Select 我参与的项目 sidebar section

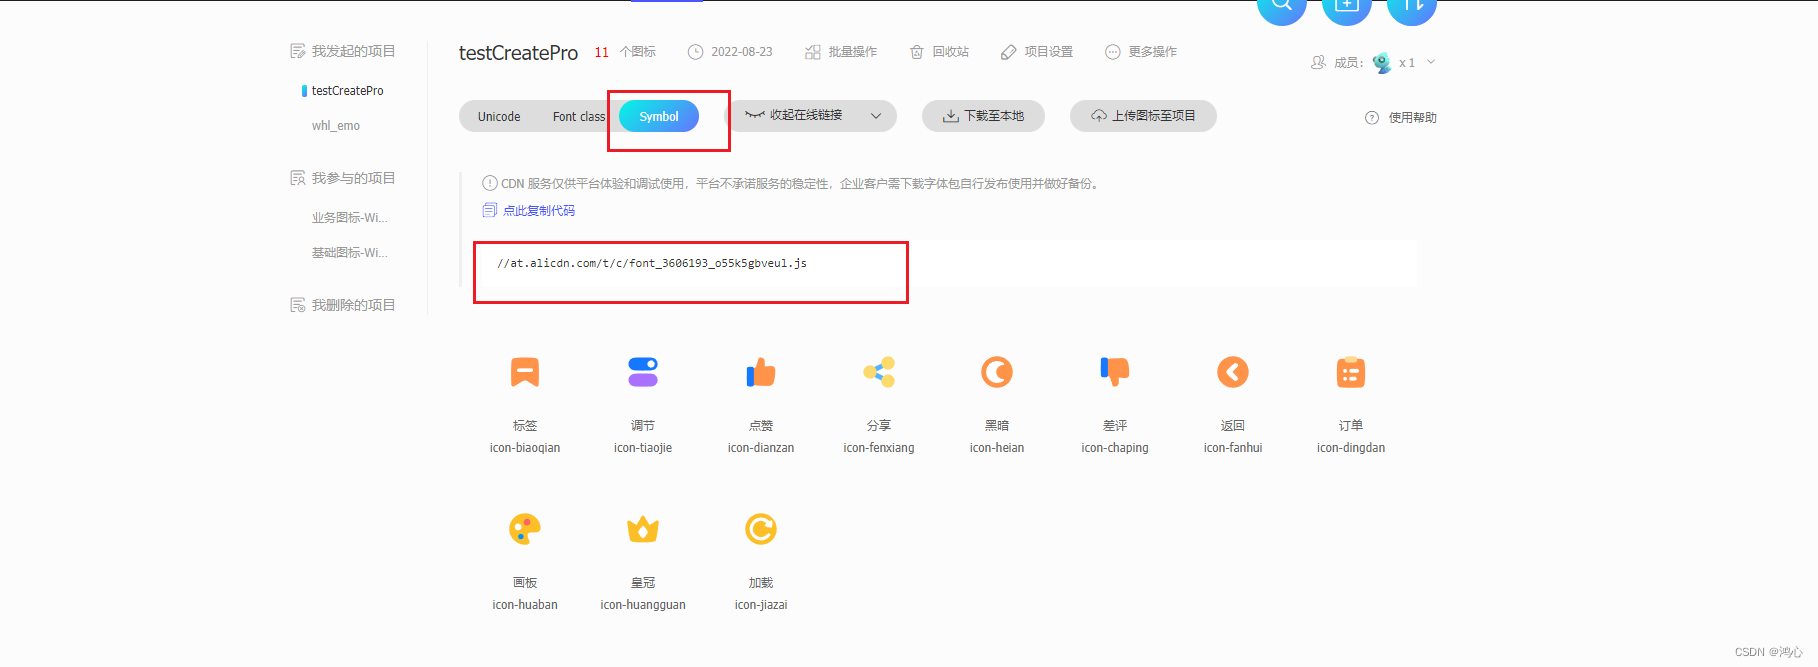[354, 178]
